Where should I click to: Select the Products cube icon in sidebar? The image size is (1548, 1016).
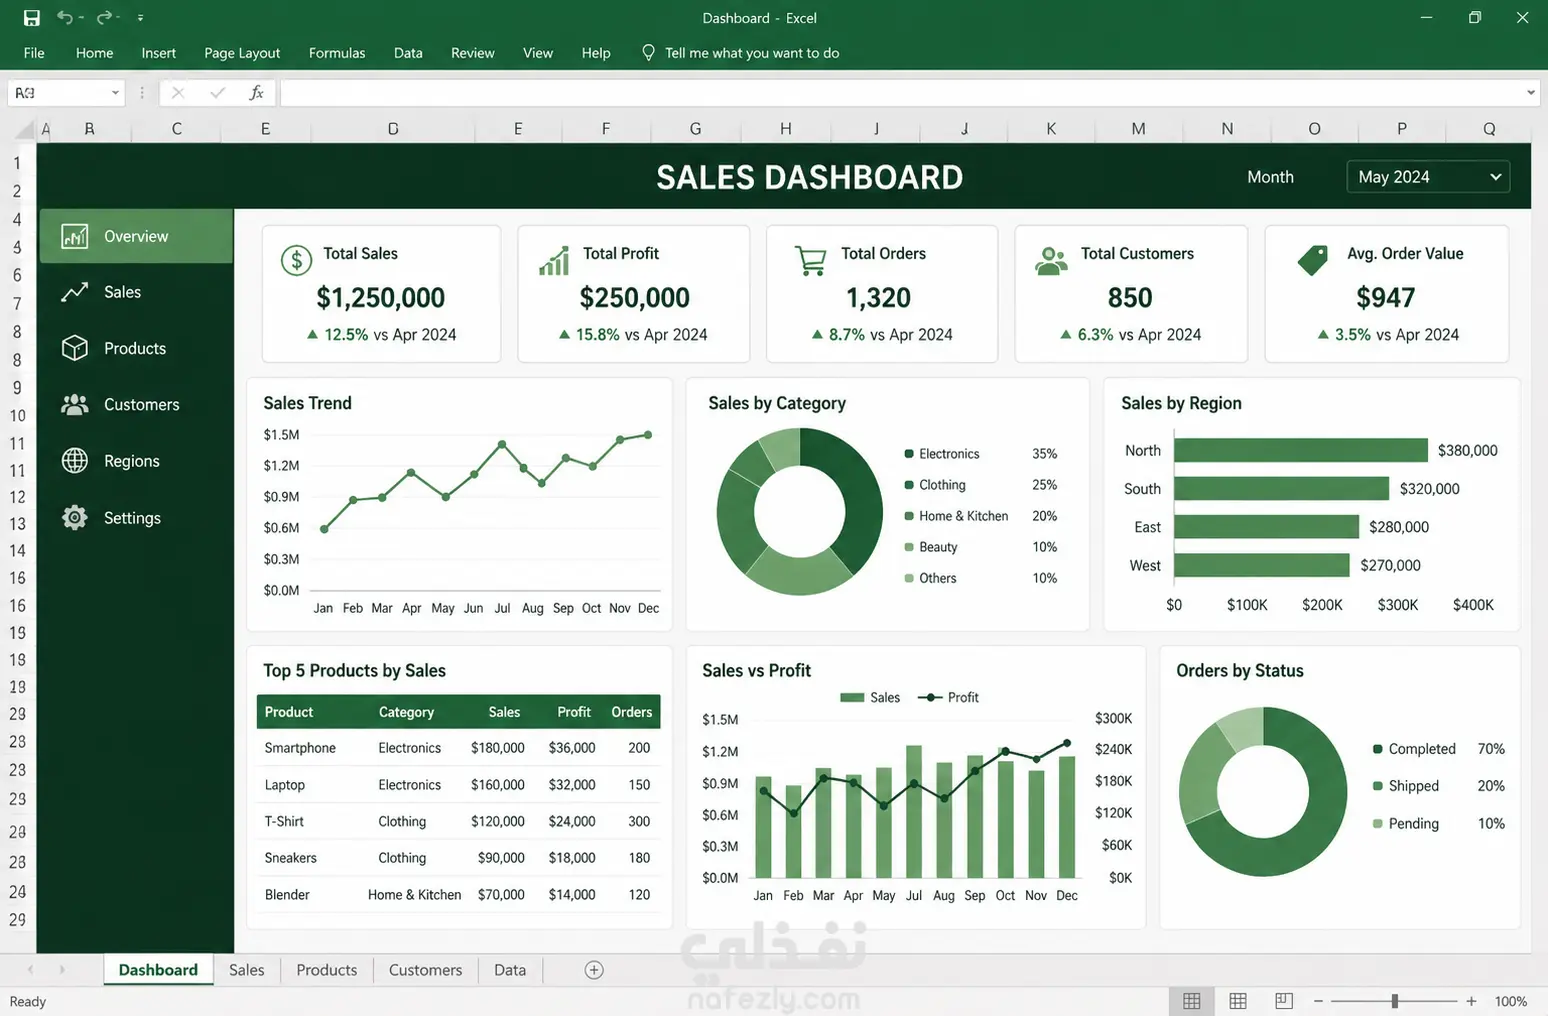tap(75, 348)
